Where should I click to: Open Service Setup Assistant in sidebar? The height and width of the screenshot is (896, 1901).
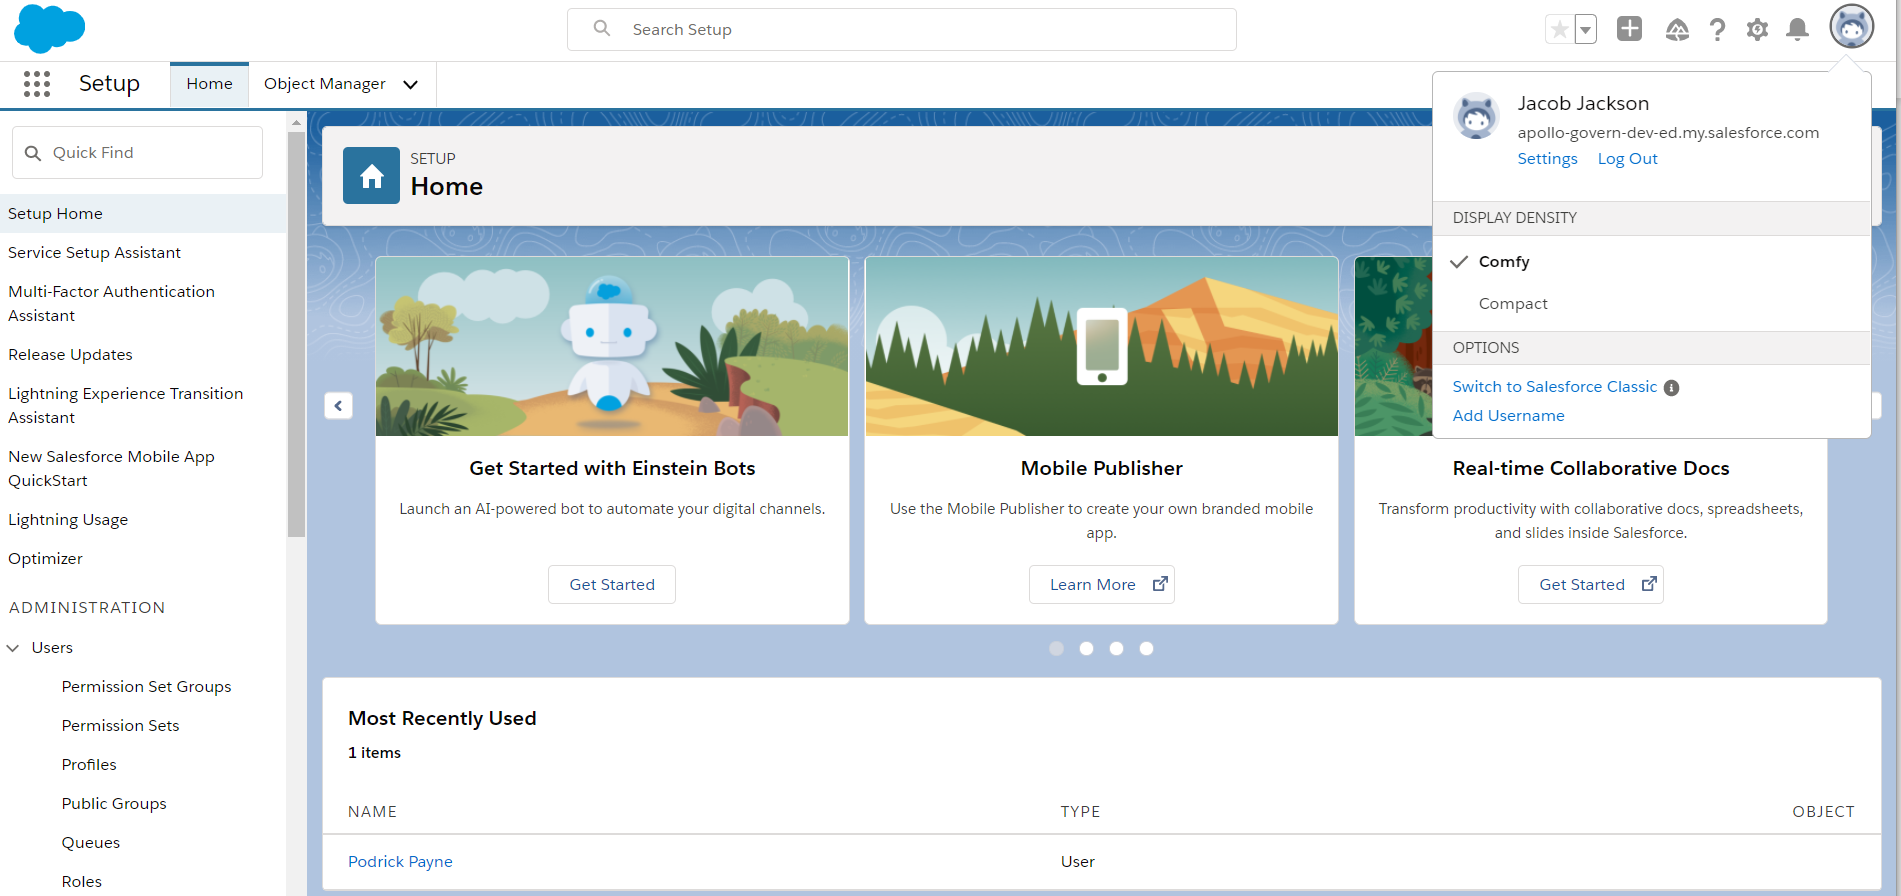(94, 253)
